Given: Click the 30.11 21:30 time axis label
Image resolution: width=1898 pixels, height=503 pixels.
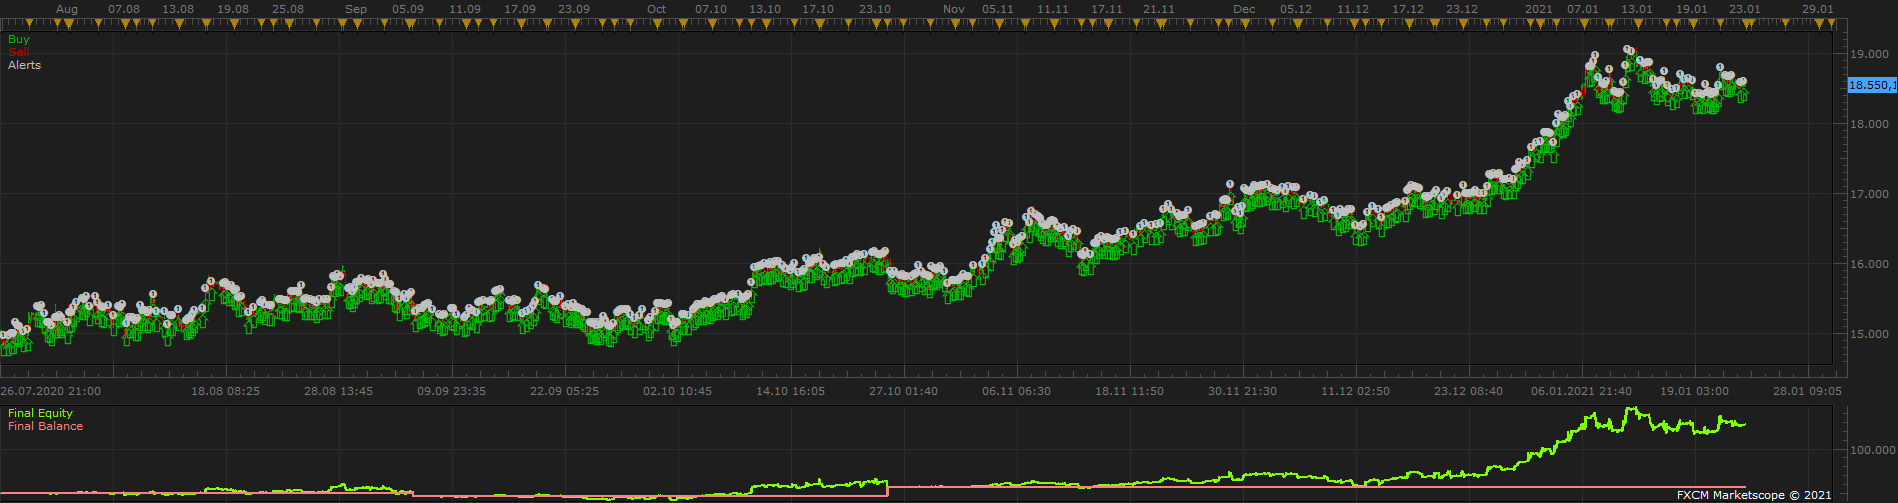Looking at the screenshot, I should point(1242,391).
